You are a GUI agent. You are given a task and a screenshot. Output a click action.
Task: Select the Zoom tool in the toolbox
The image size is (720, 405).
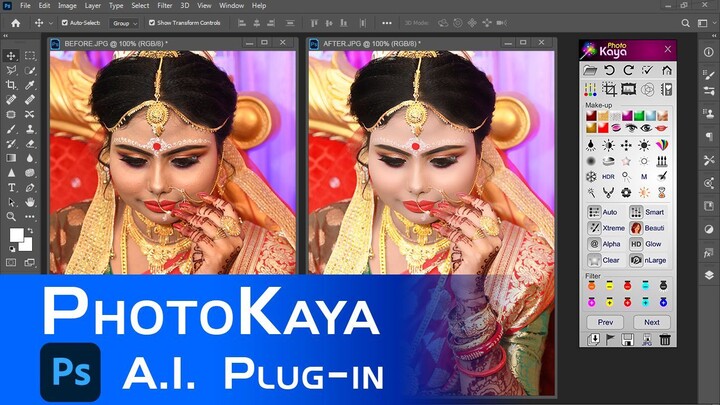coord(11,217)
